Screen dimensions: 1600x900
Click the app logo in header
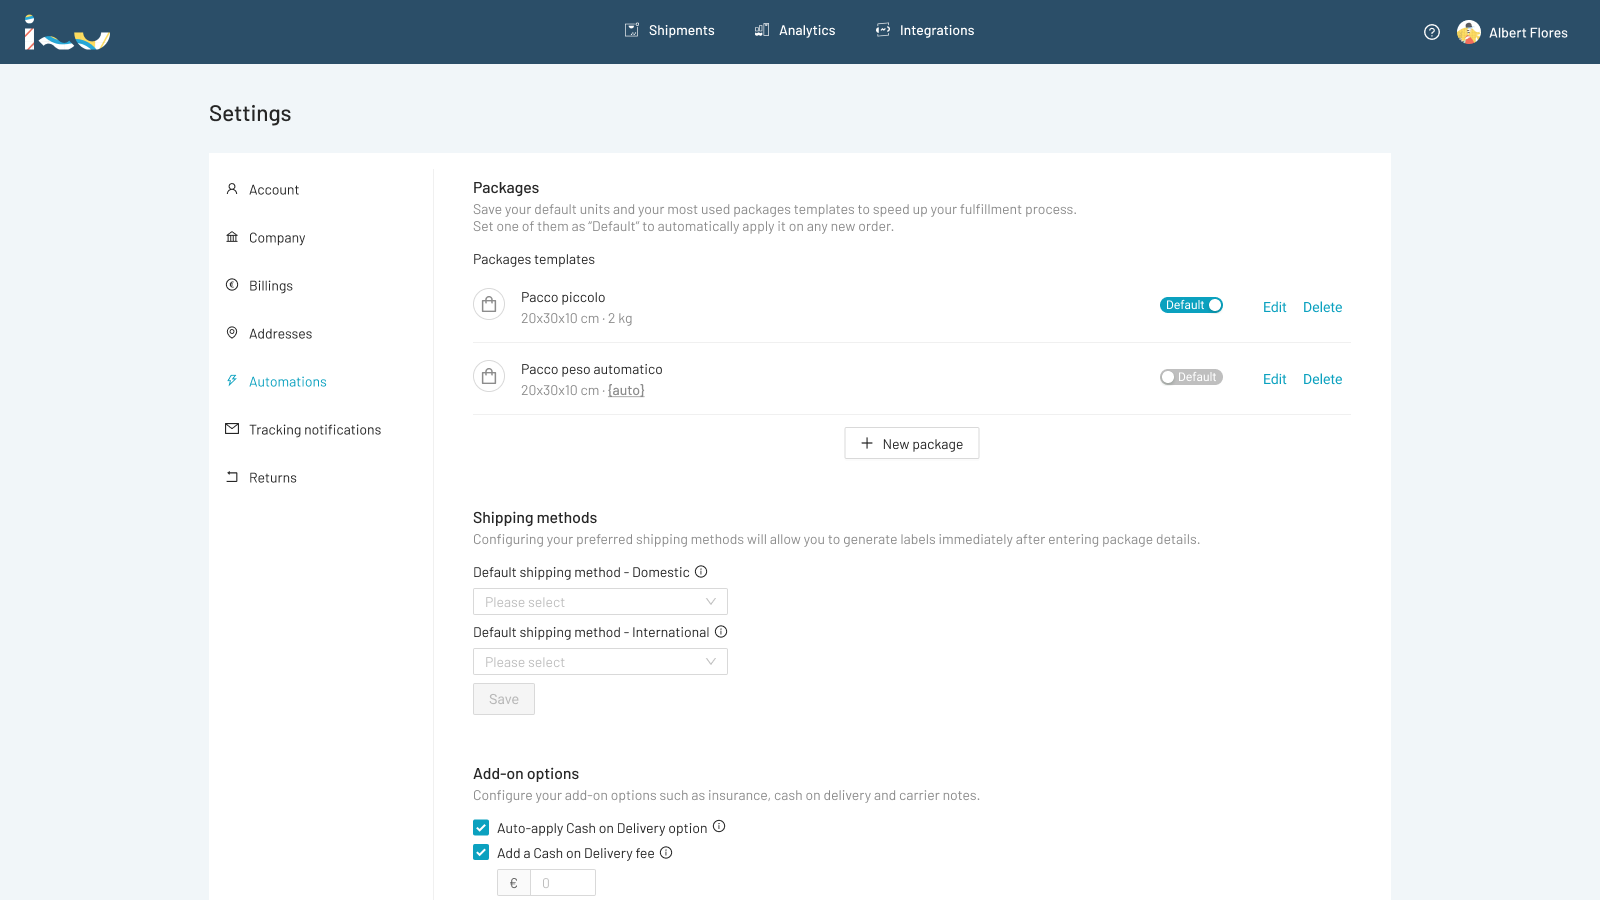pyautogui.click(x=67, y=33)
